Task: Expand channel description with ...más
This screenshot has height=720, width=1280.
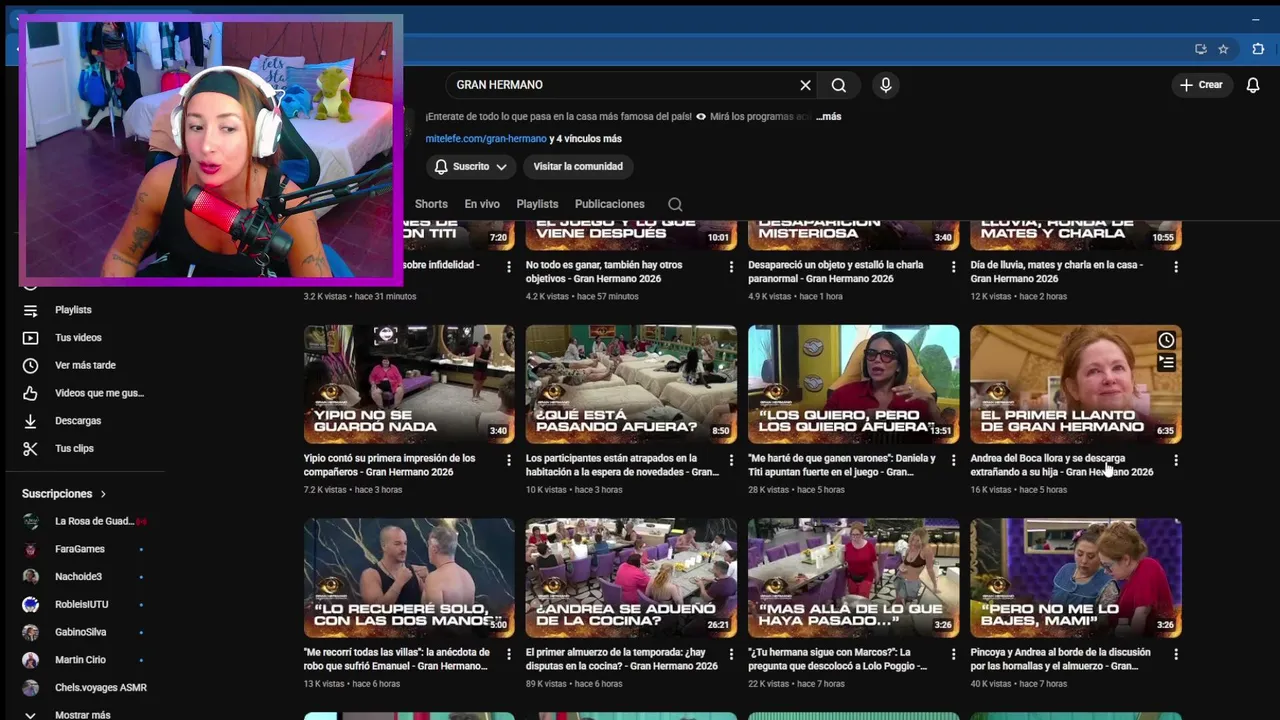Action: point(829,116)
